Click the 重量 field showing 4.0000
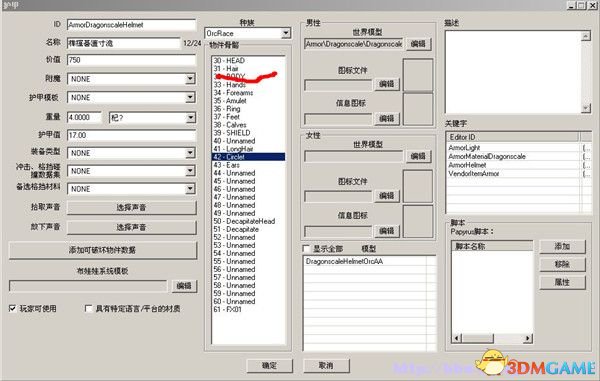600x381 pixels. 84,117
